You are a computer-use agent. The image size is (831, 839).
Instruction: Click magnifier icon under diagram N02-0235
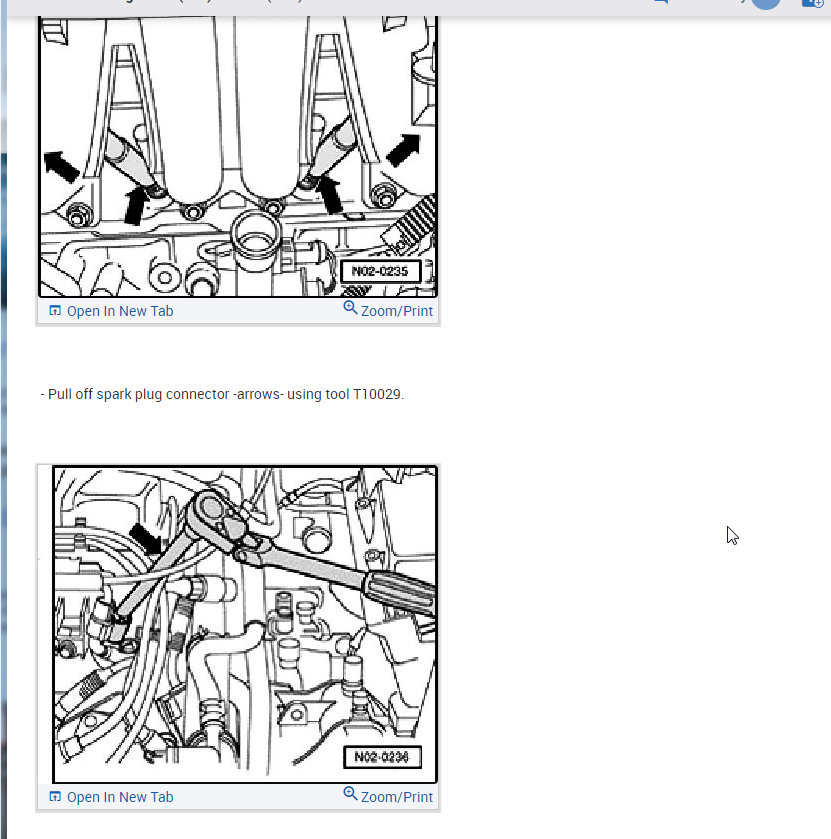pyautogui.click(x=350, y=308)
